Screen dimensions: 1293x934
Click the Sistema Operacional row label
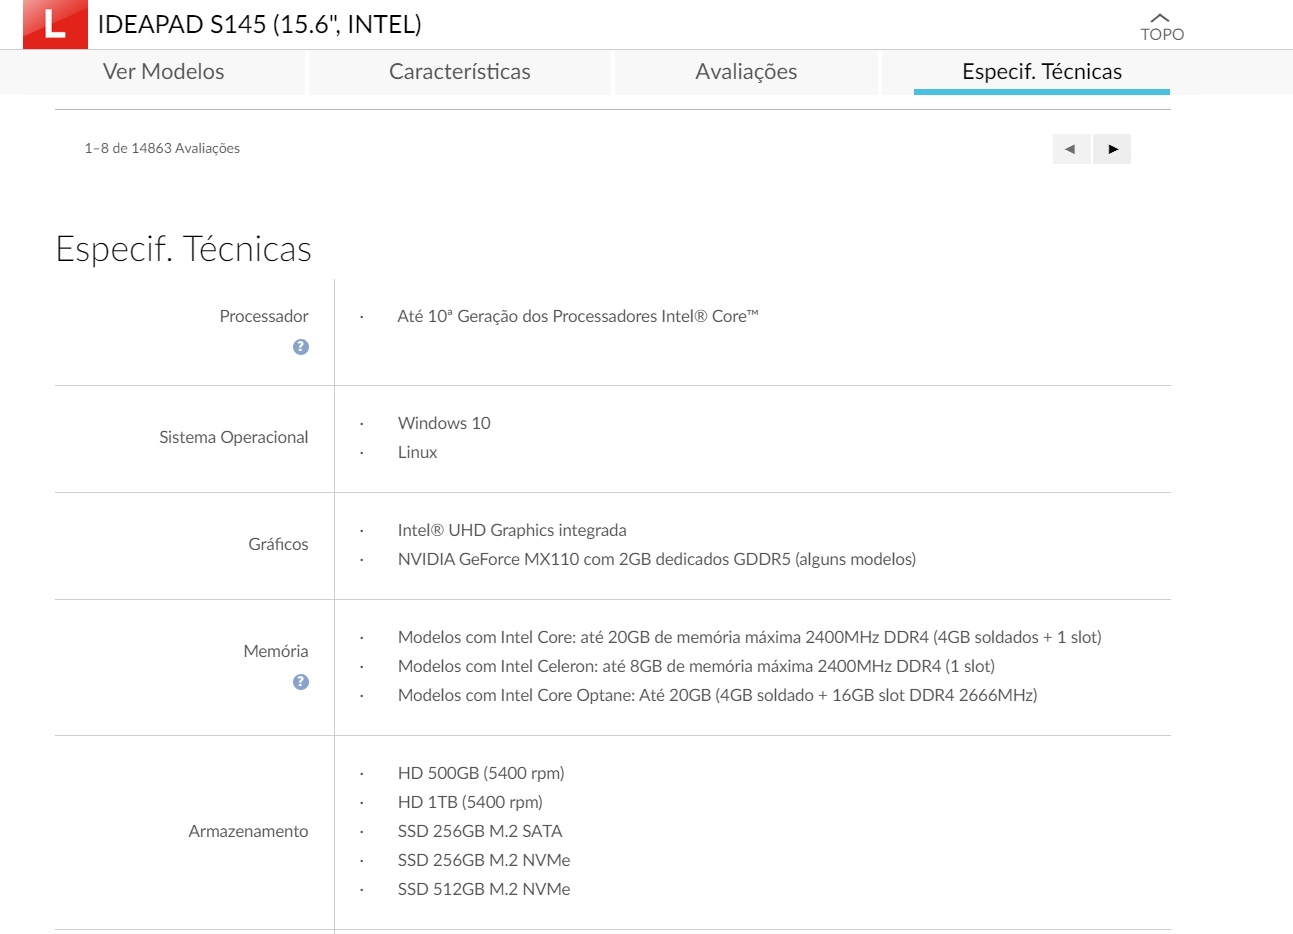coord(234,437)
